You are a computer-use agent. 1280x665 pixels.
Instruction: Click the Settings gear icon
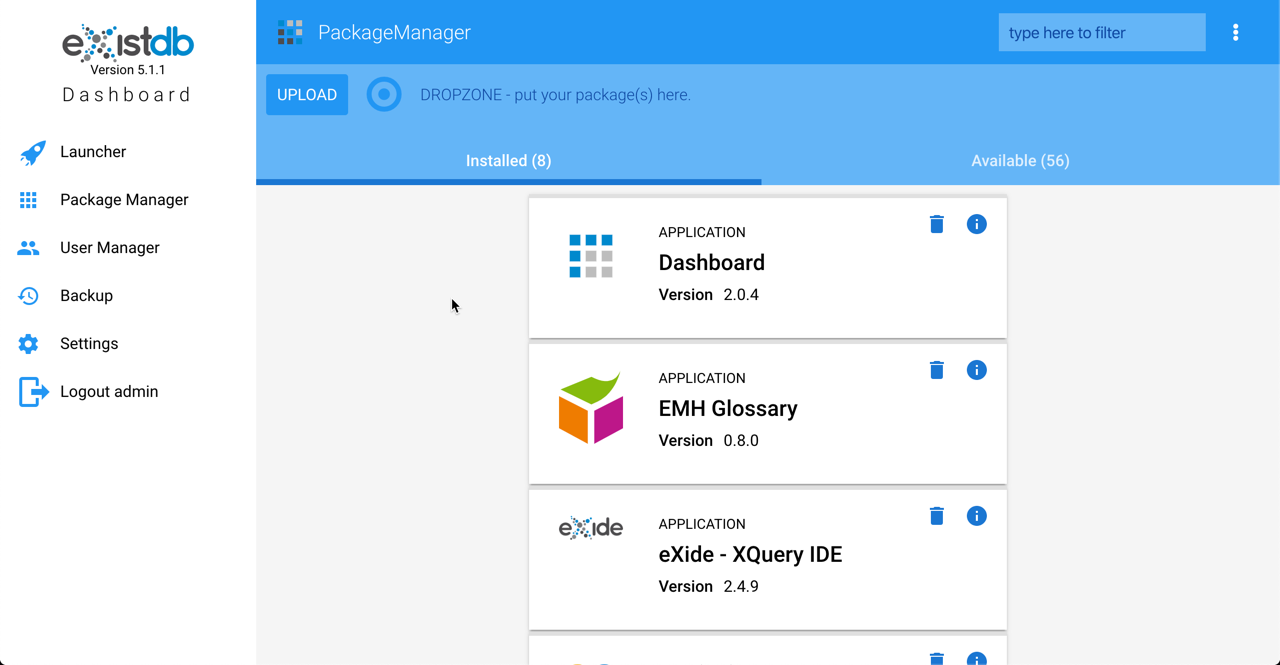tap(29, 344)
